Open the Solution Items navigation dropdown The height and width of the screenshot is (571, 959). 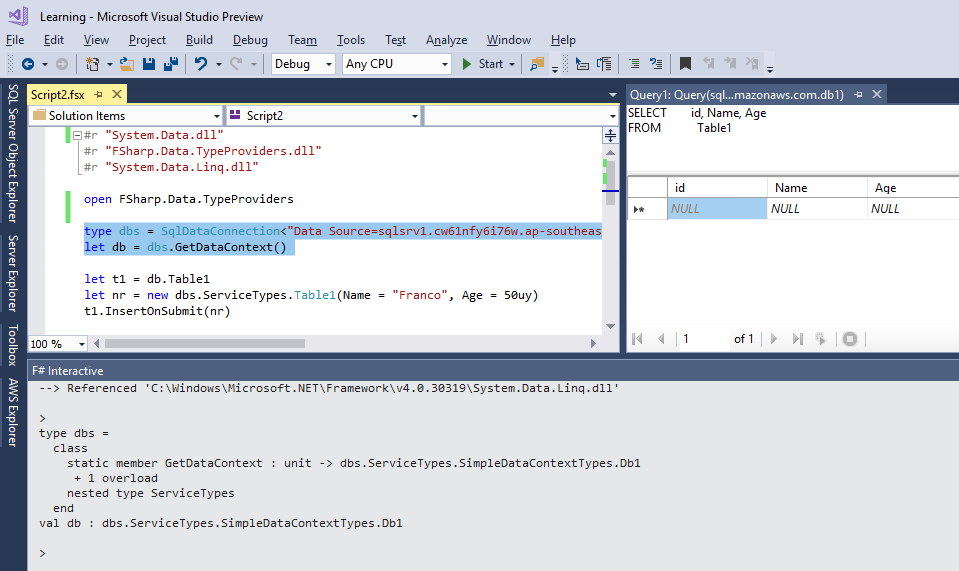click(127, 116)
